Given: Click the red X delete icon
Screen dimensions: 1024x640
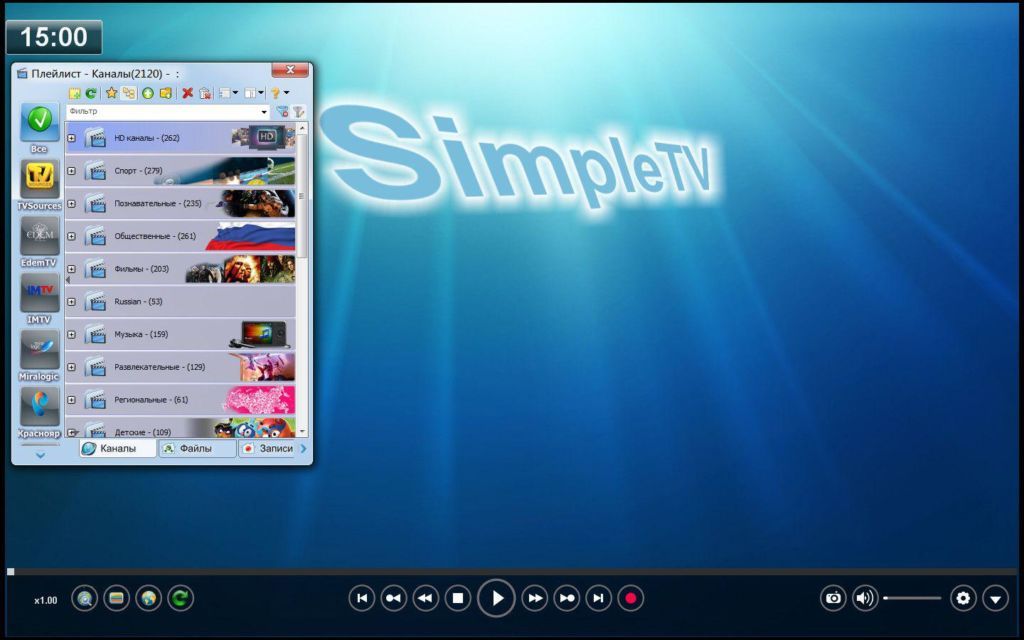Looking at the screenshot, I should pos(187,93).
